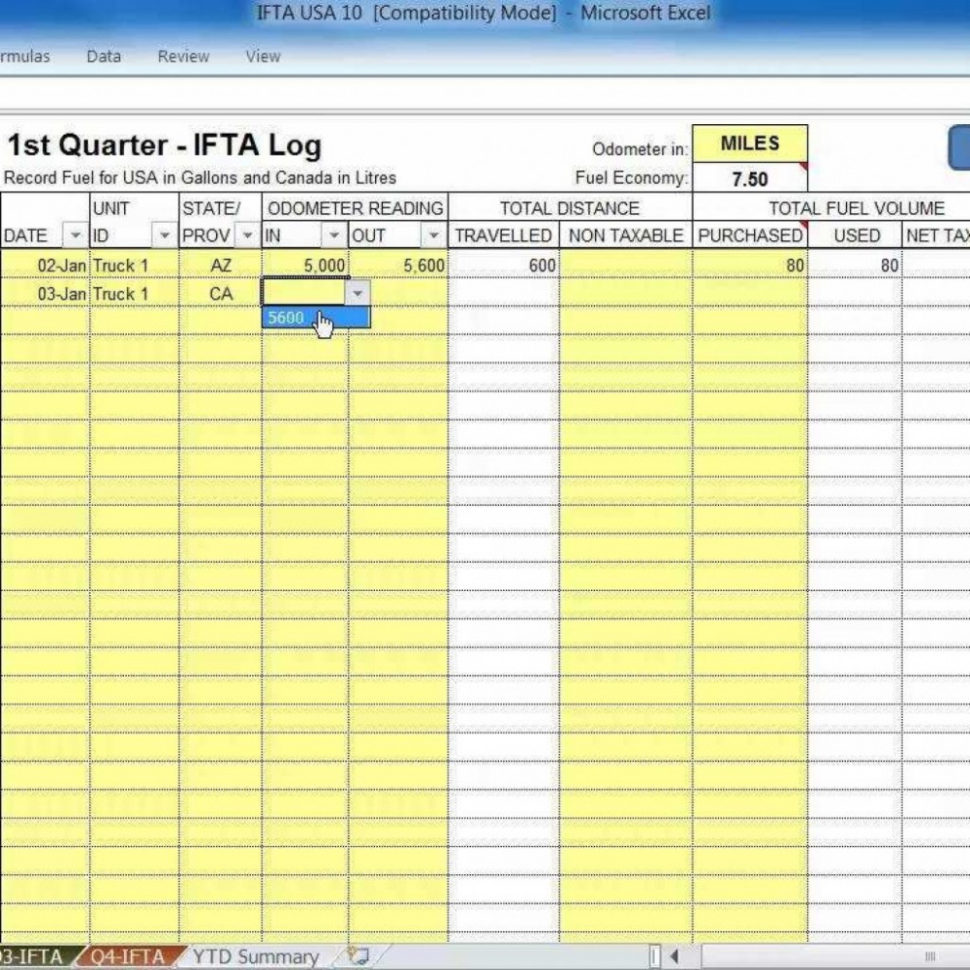Open the STATE/PROV column filter dropdown
The image size is (970, 970).
245,235
